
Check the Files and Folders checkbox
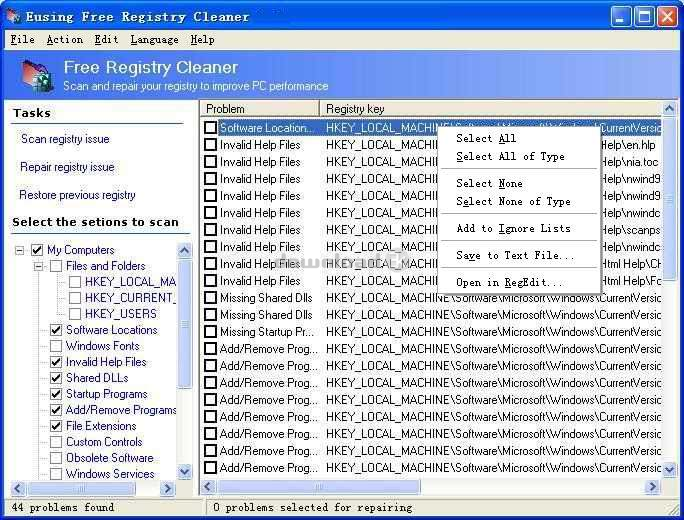point(56,266)
